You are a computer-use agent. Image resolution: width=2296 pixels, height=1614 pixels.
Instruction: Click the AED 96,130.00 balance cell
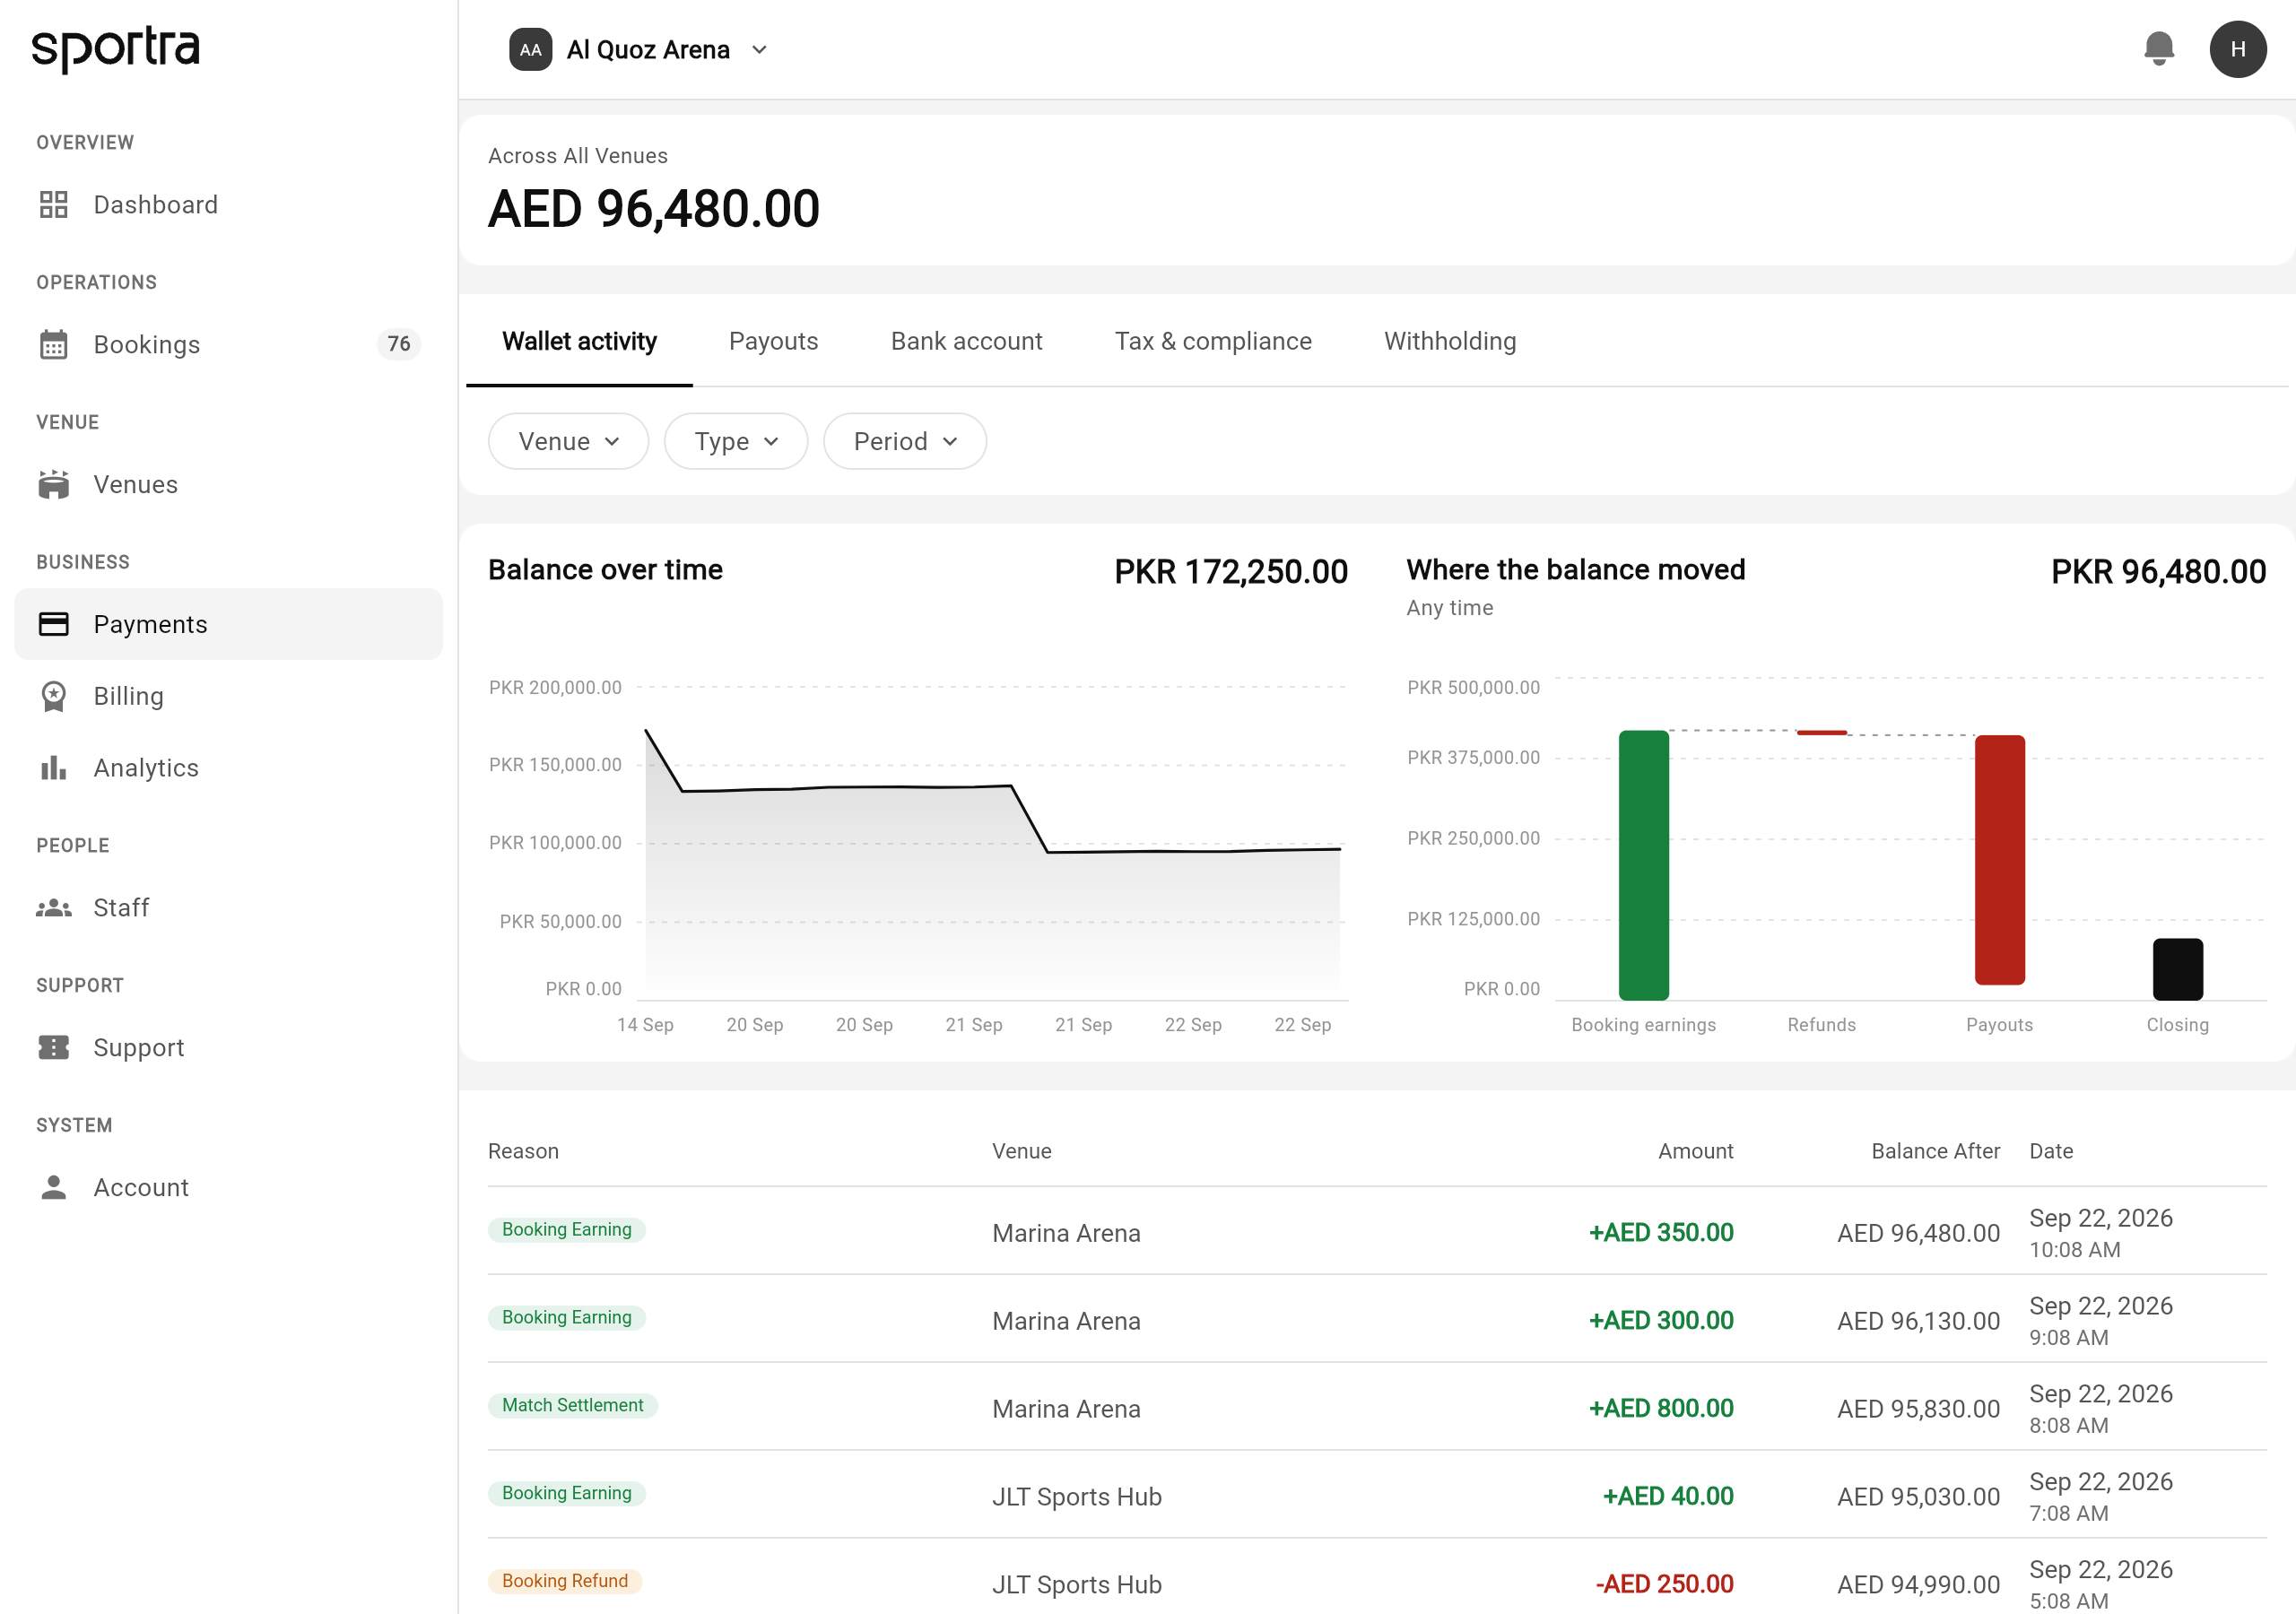tap(1918, 1322)
